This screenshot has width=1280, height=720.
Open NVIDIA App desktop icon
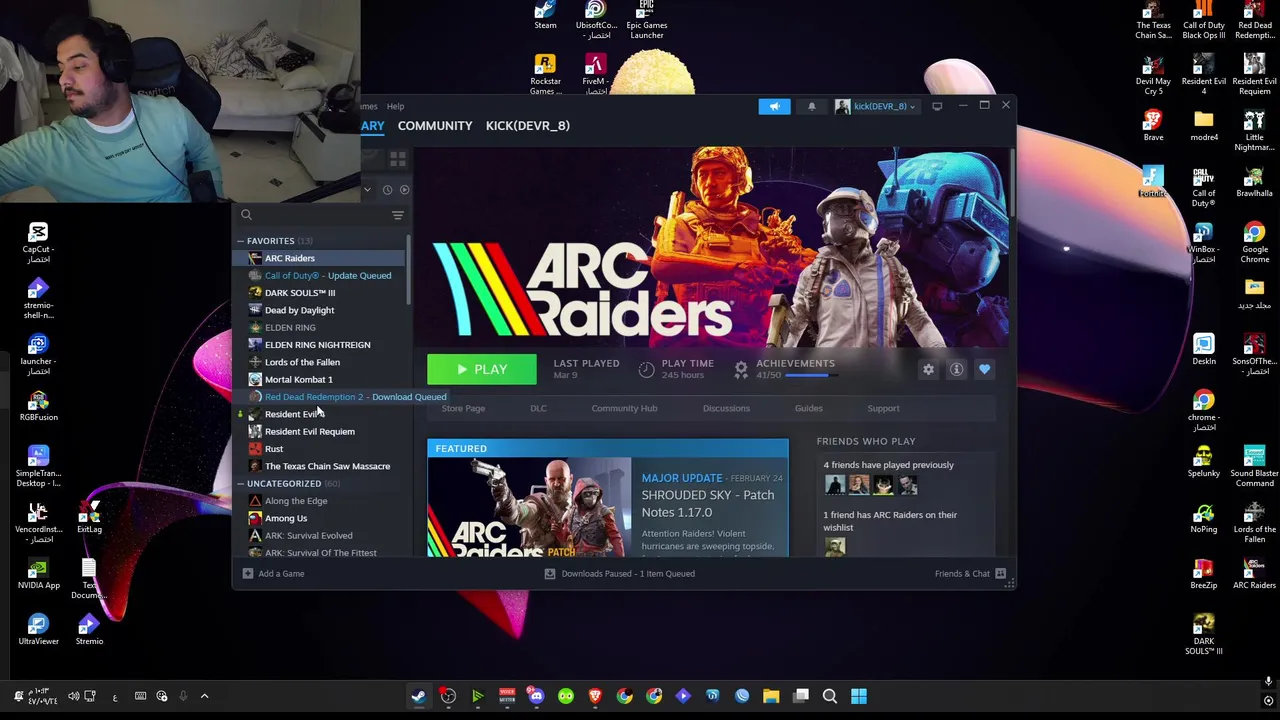(x=38, y=573)
